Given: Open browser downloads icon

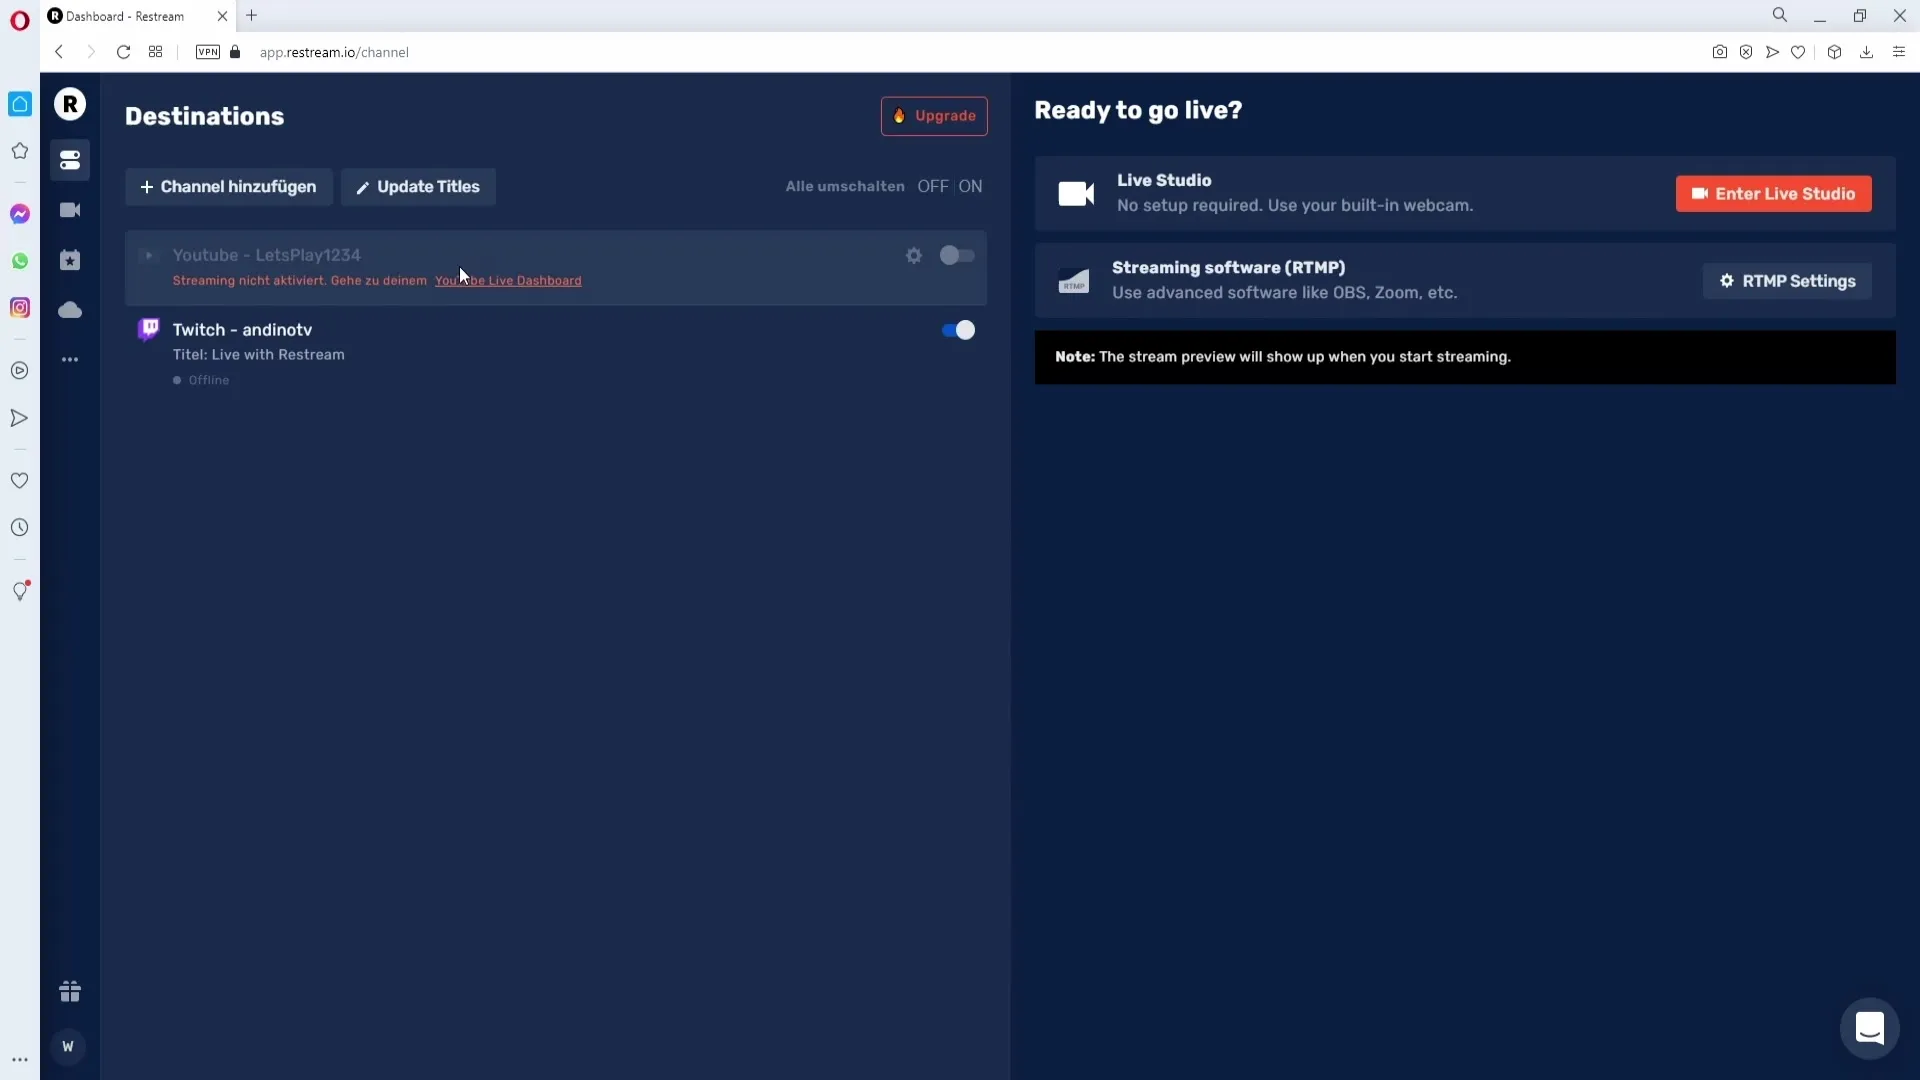Looking at the screenshot, I should 1866,52.
